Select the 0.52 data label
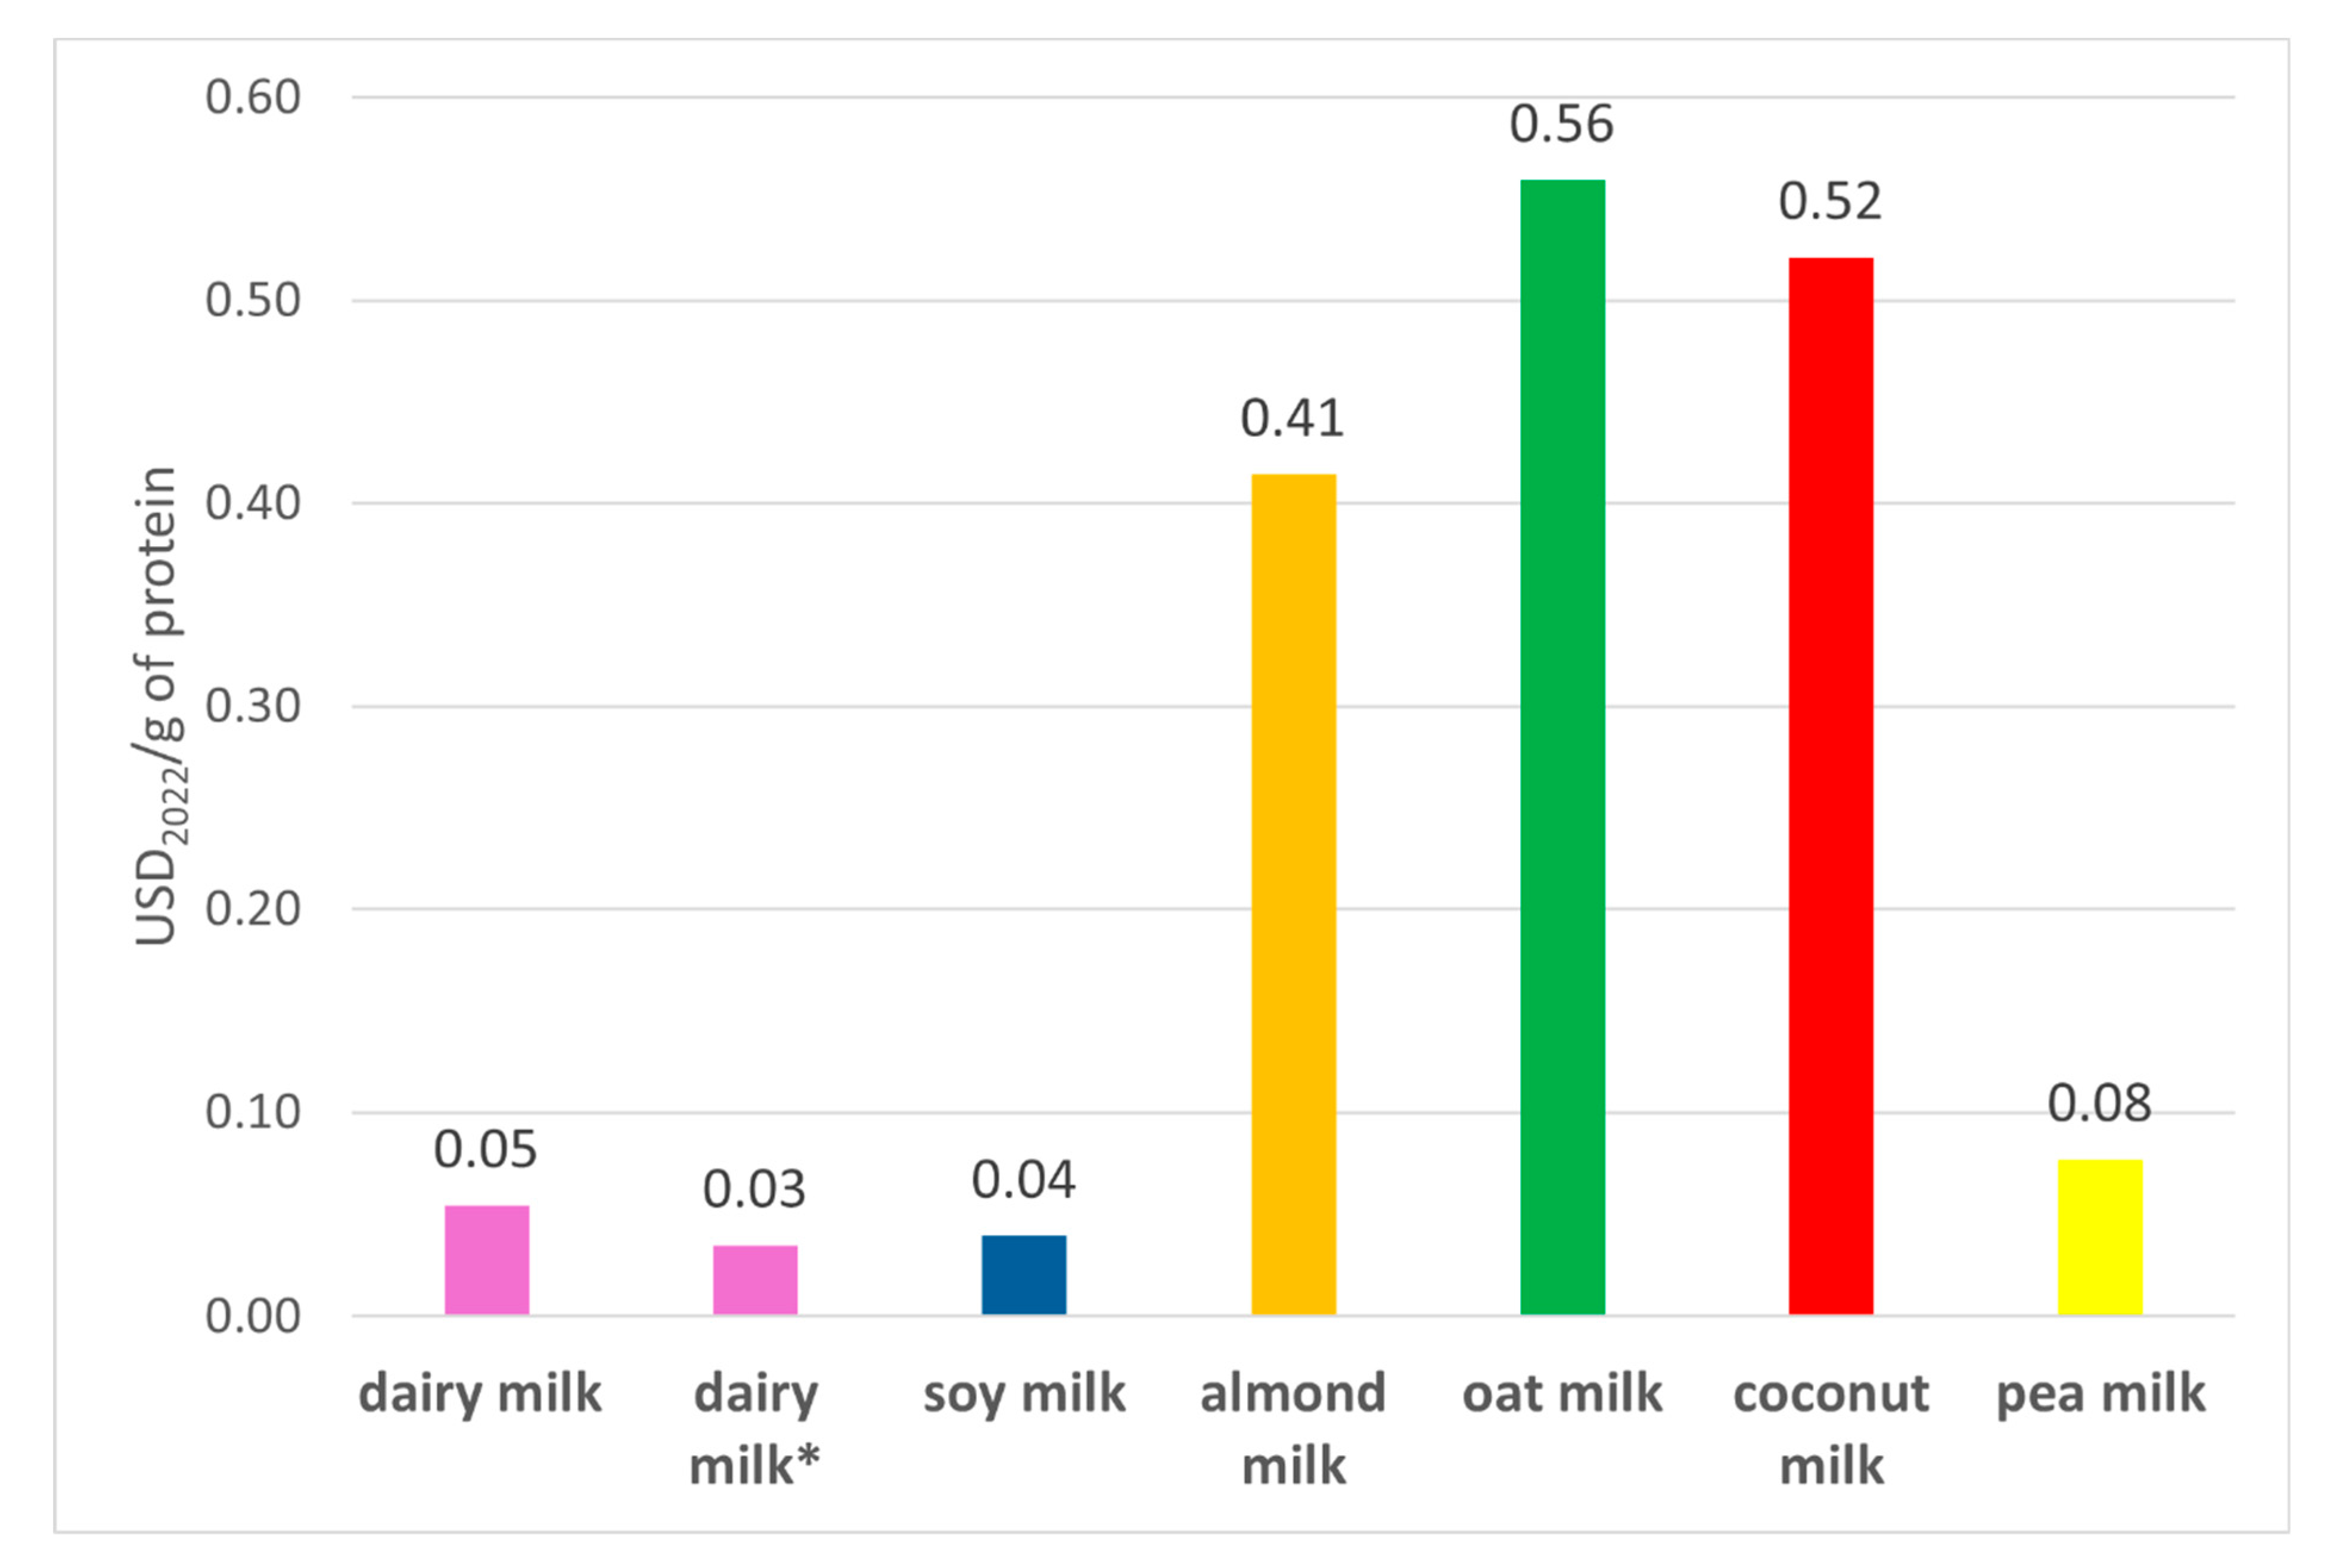This screenshot has height=1568, width=2330. (x=1830, y=202)
